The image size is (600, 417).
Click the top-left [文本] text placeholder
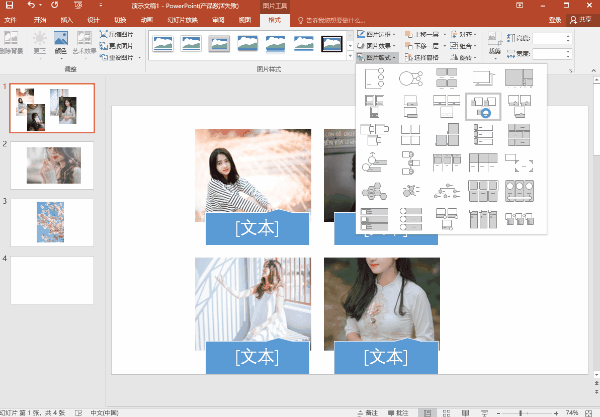pyautogui.click(x=257, y=228)
